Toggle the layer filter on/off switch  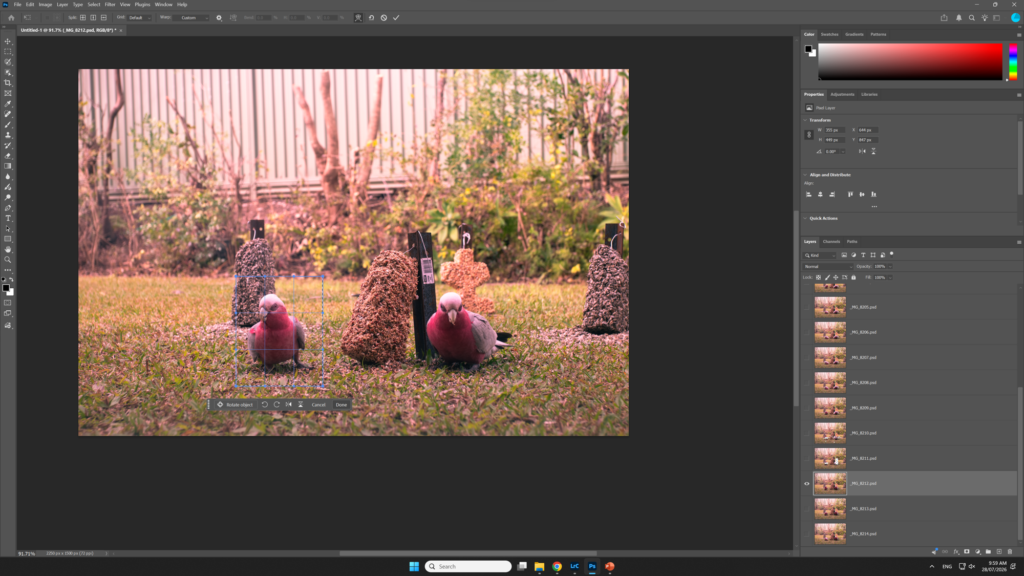point(891,255)
